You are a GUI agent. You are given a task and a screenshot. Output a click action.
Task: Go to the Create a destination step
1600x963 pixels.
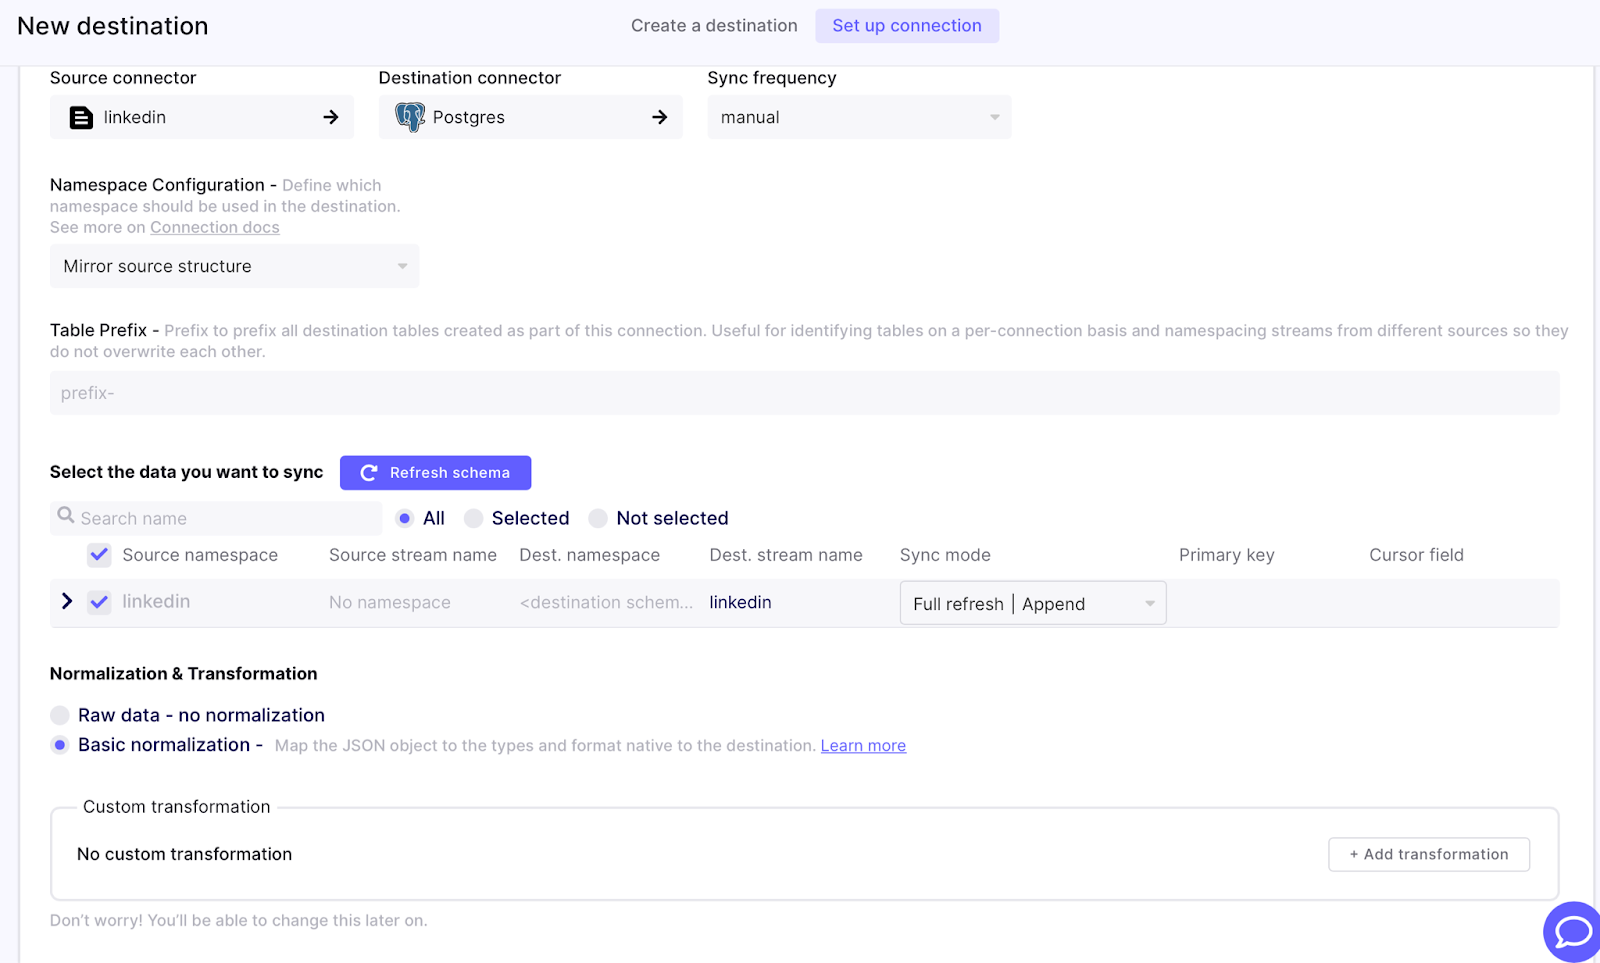click(x=714, y=26)
